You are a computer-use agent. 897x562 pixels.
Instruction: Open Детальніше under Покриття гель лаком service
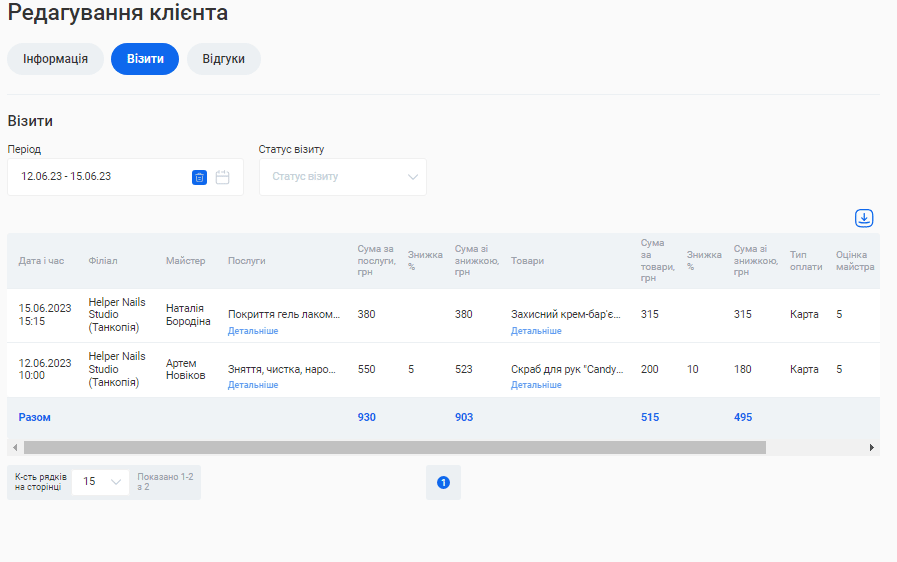[253, 331]
